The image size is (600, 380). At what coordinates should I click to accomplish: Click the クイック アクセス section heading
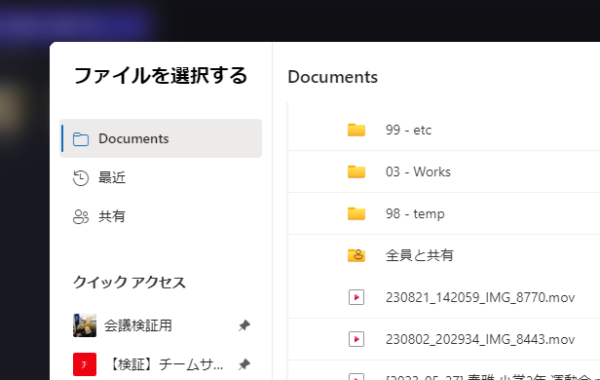tap(129, 282)
